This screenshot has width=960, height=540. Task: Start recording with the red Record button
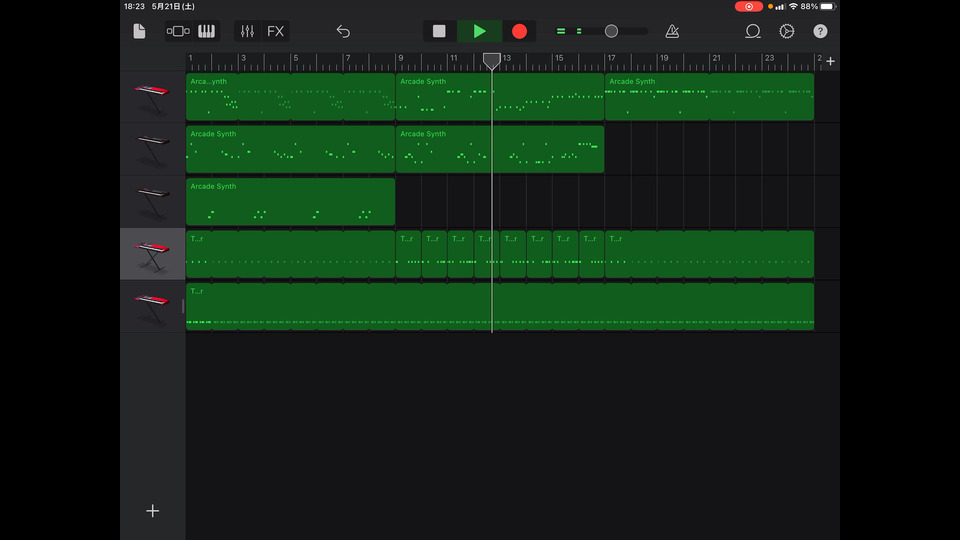(519, 31)
